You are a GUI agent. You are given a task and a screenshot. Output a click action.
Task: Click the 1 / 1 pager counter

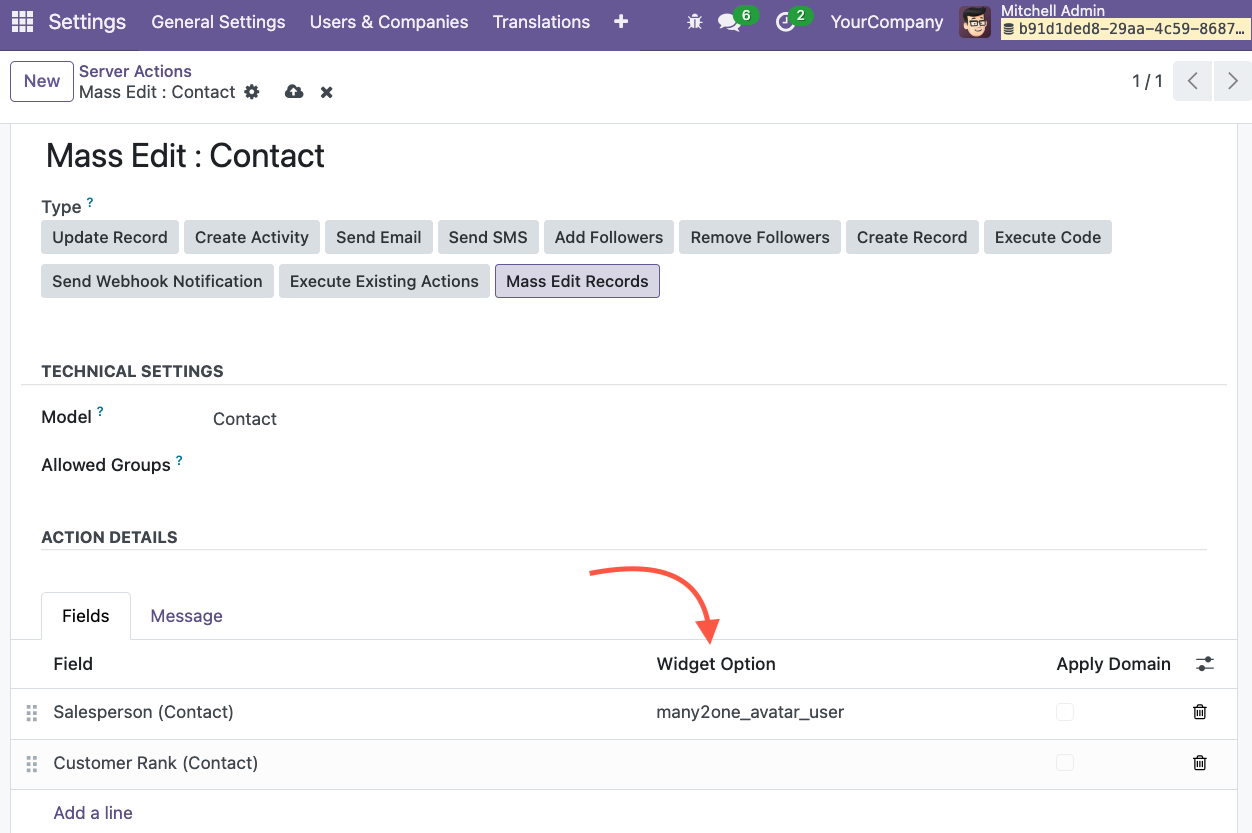(x=1147, y=81)
